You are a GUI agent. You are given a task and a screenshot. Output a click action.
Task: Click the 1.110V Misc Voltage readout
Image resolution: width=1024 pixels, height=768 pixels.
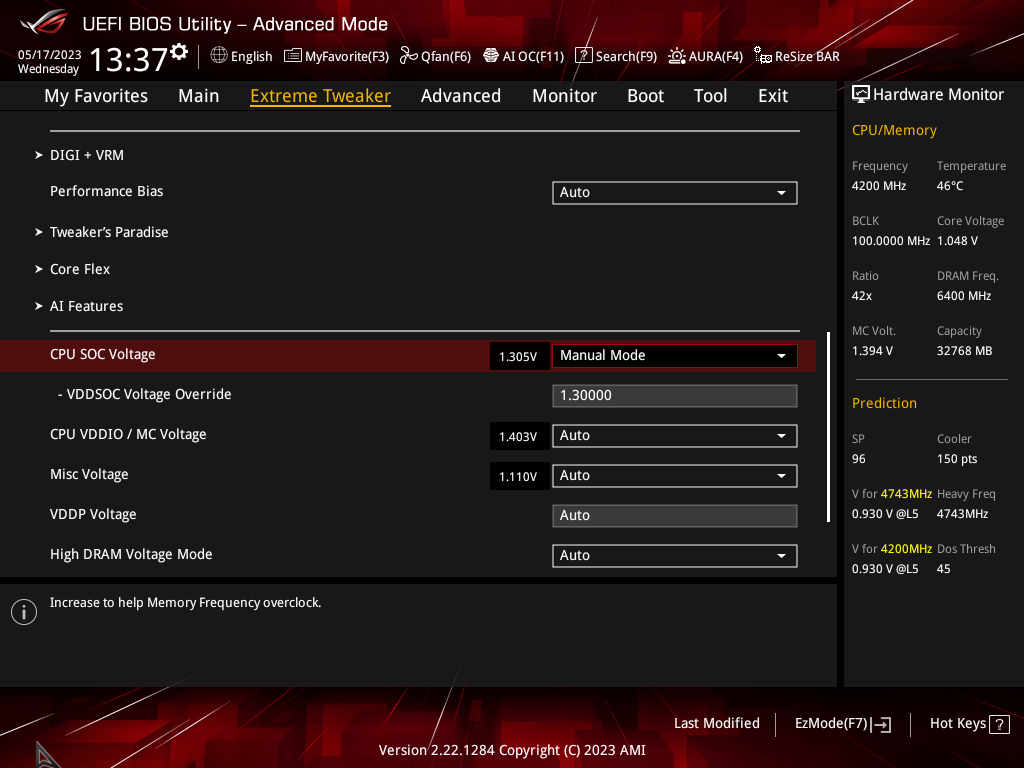519,476
